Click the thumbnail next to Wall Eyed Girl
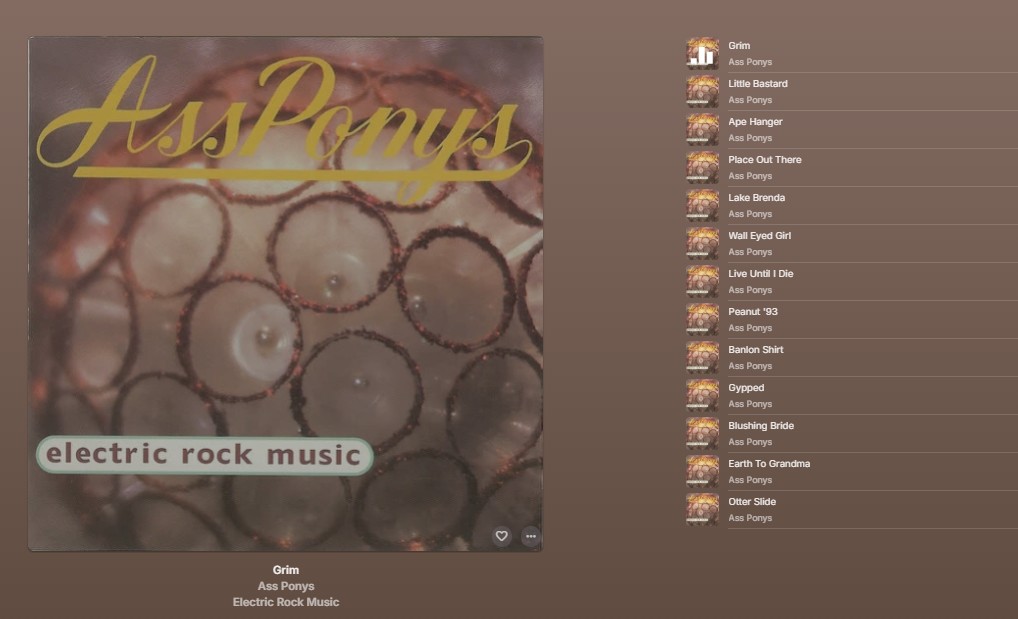The width and height of the screenshot is (1018, 619). point(702,244)
